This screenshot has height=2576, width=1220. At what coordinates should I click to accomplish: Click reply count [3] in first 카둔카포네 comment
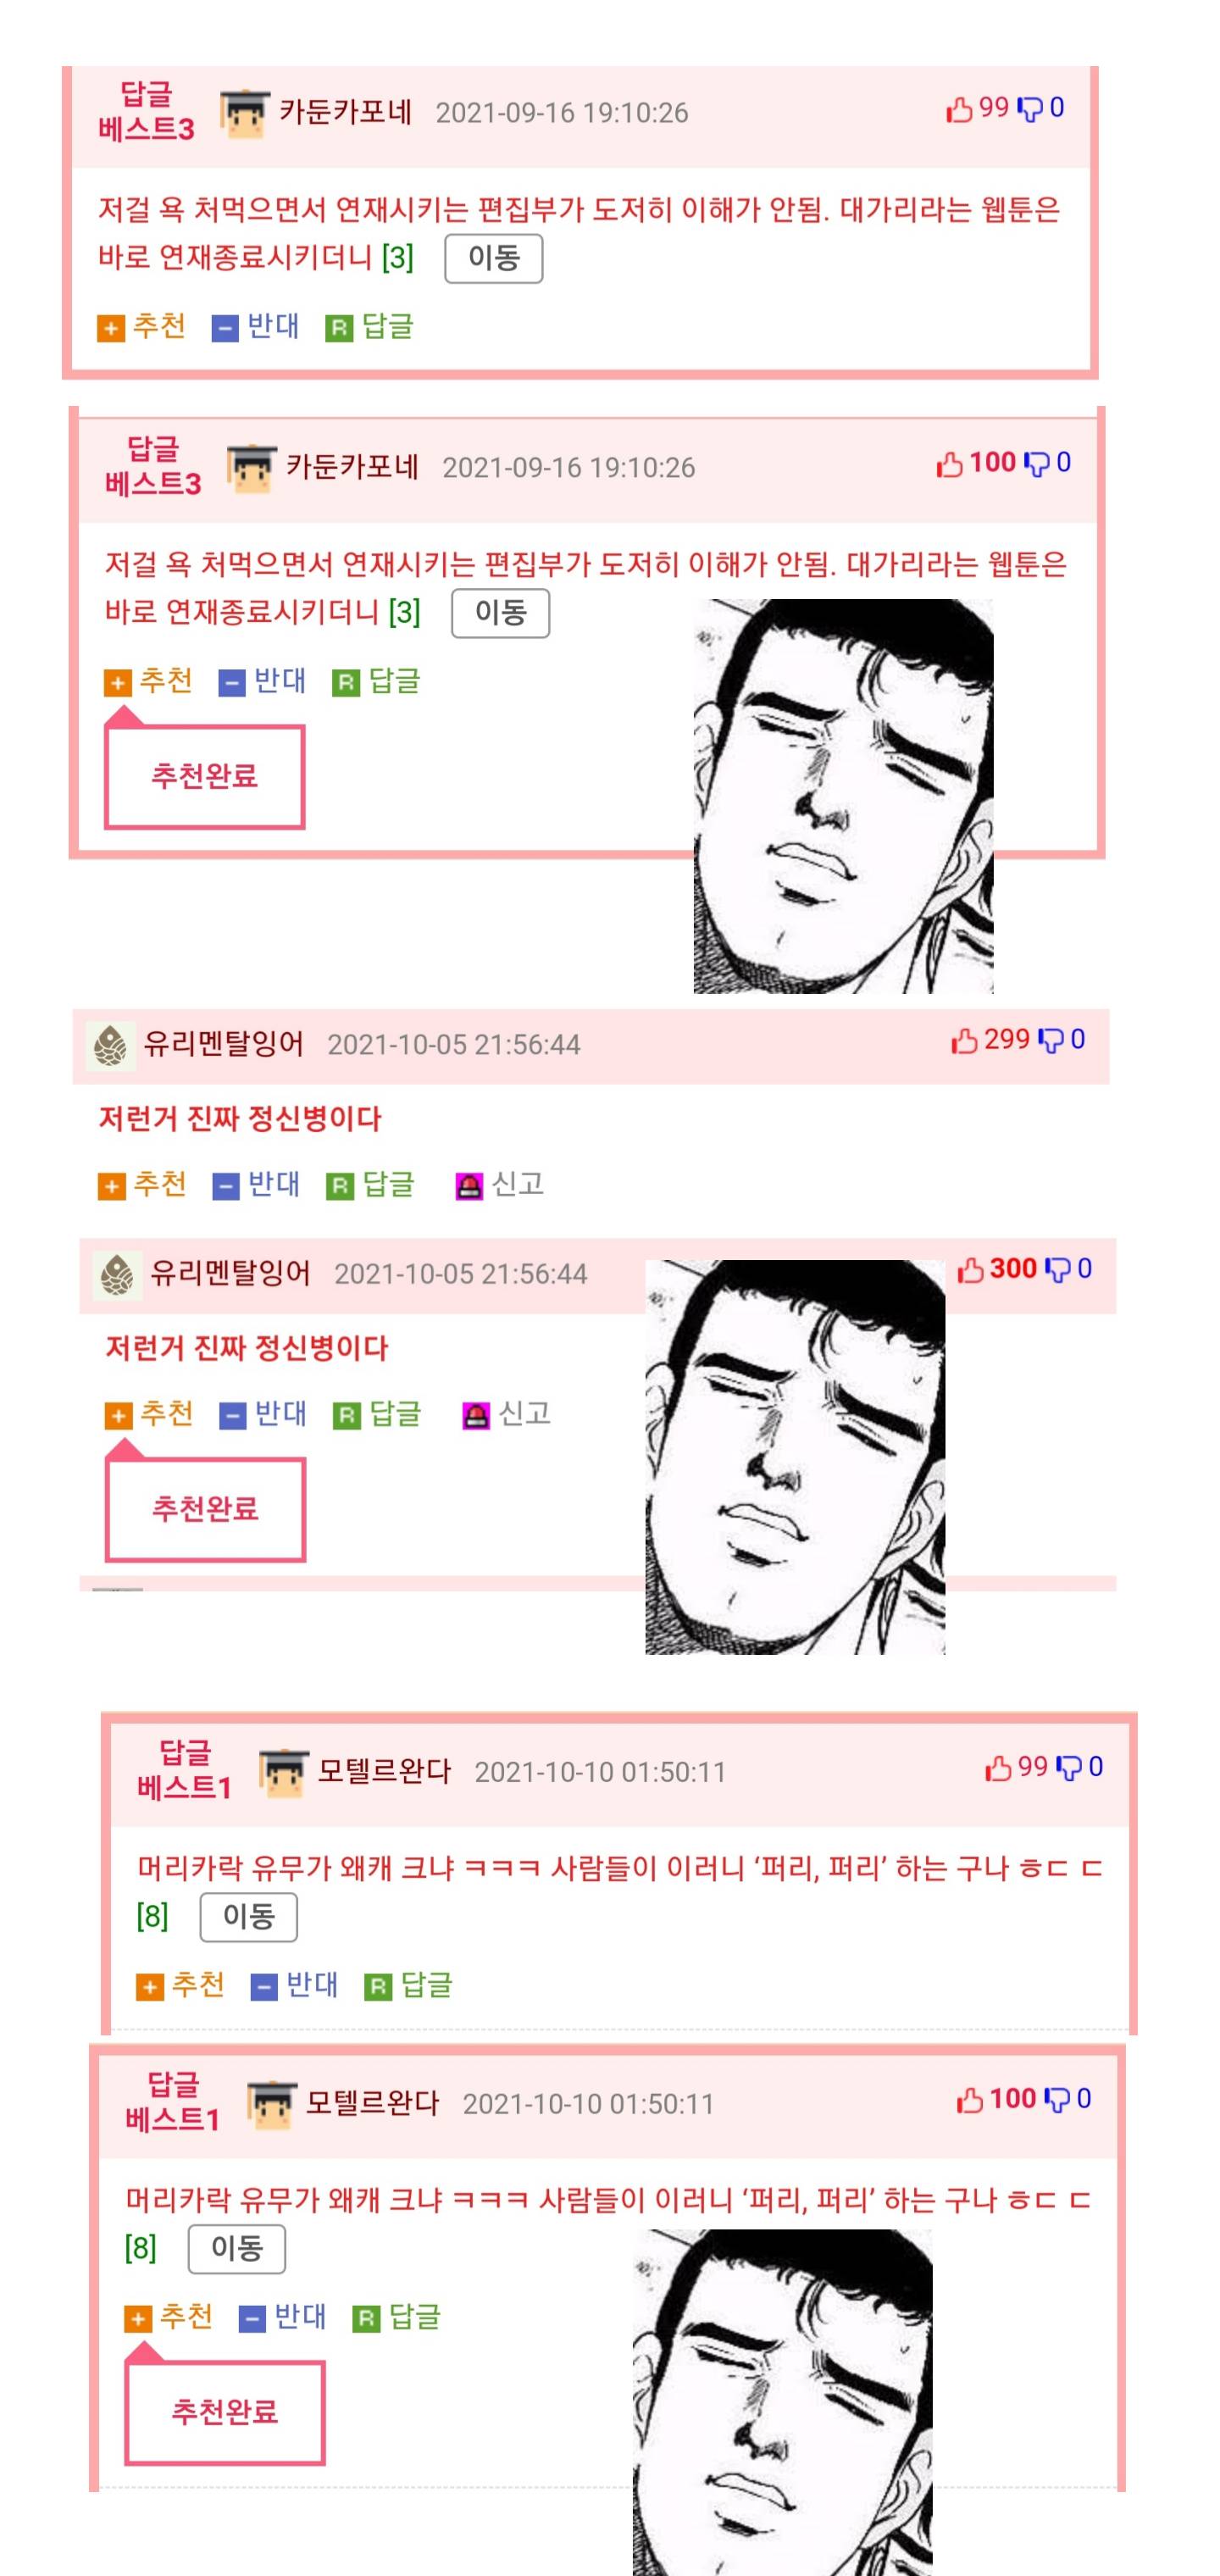click(398, 258)
